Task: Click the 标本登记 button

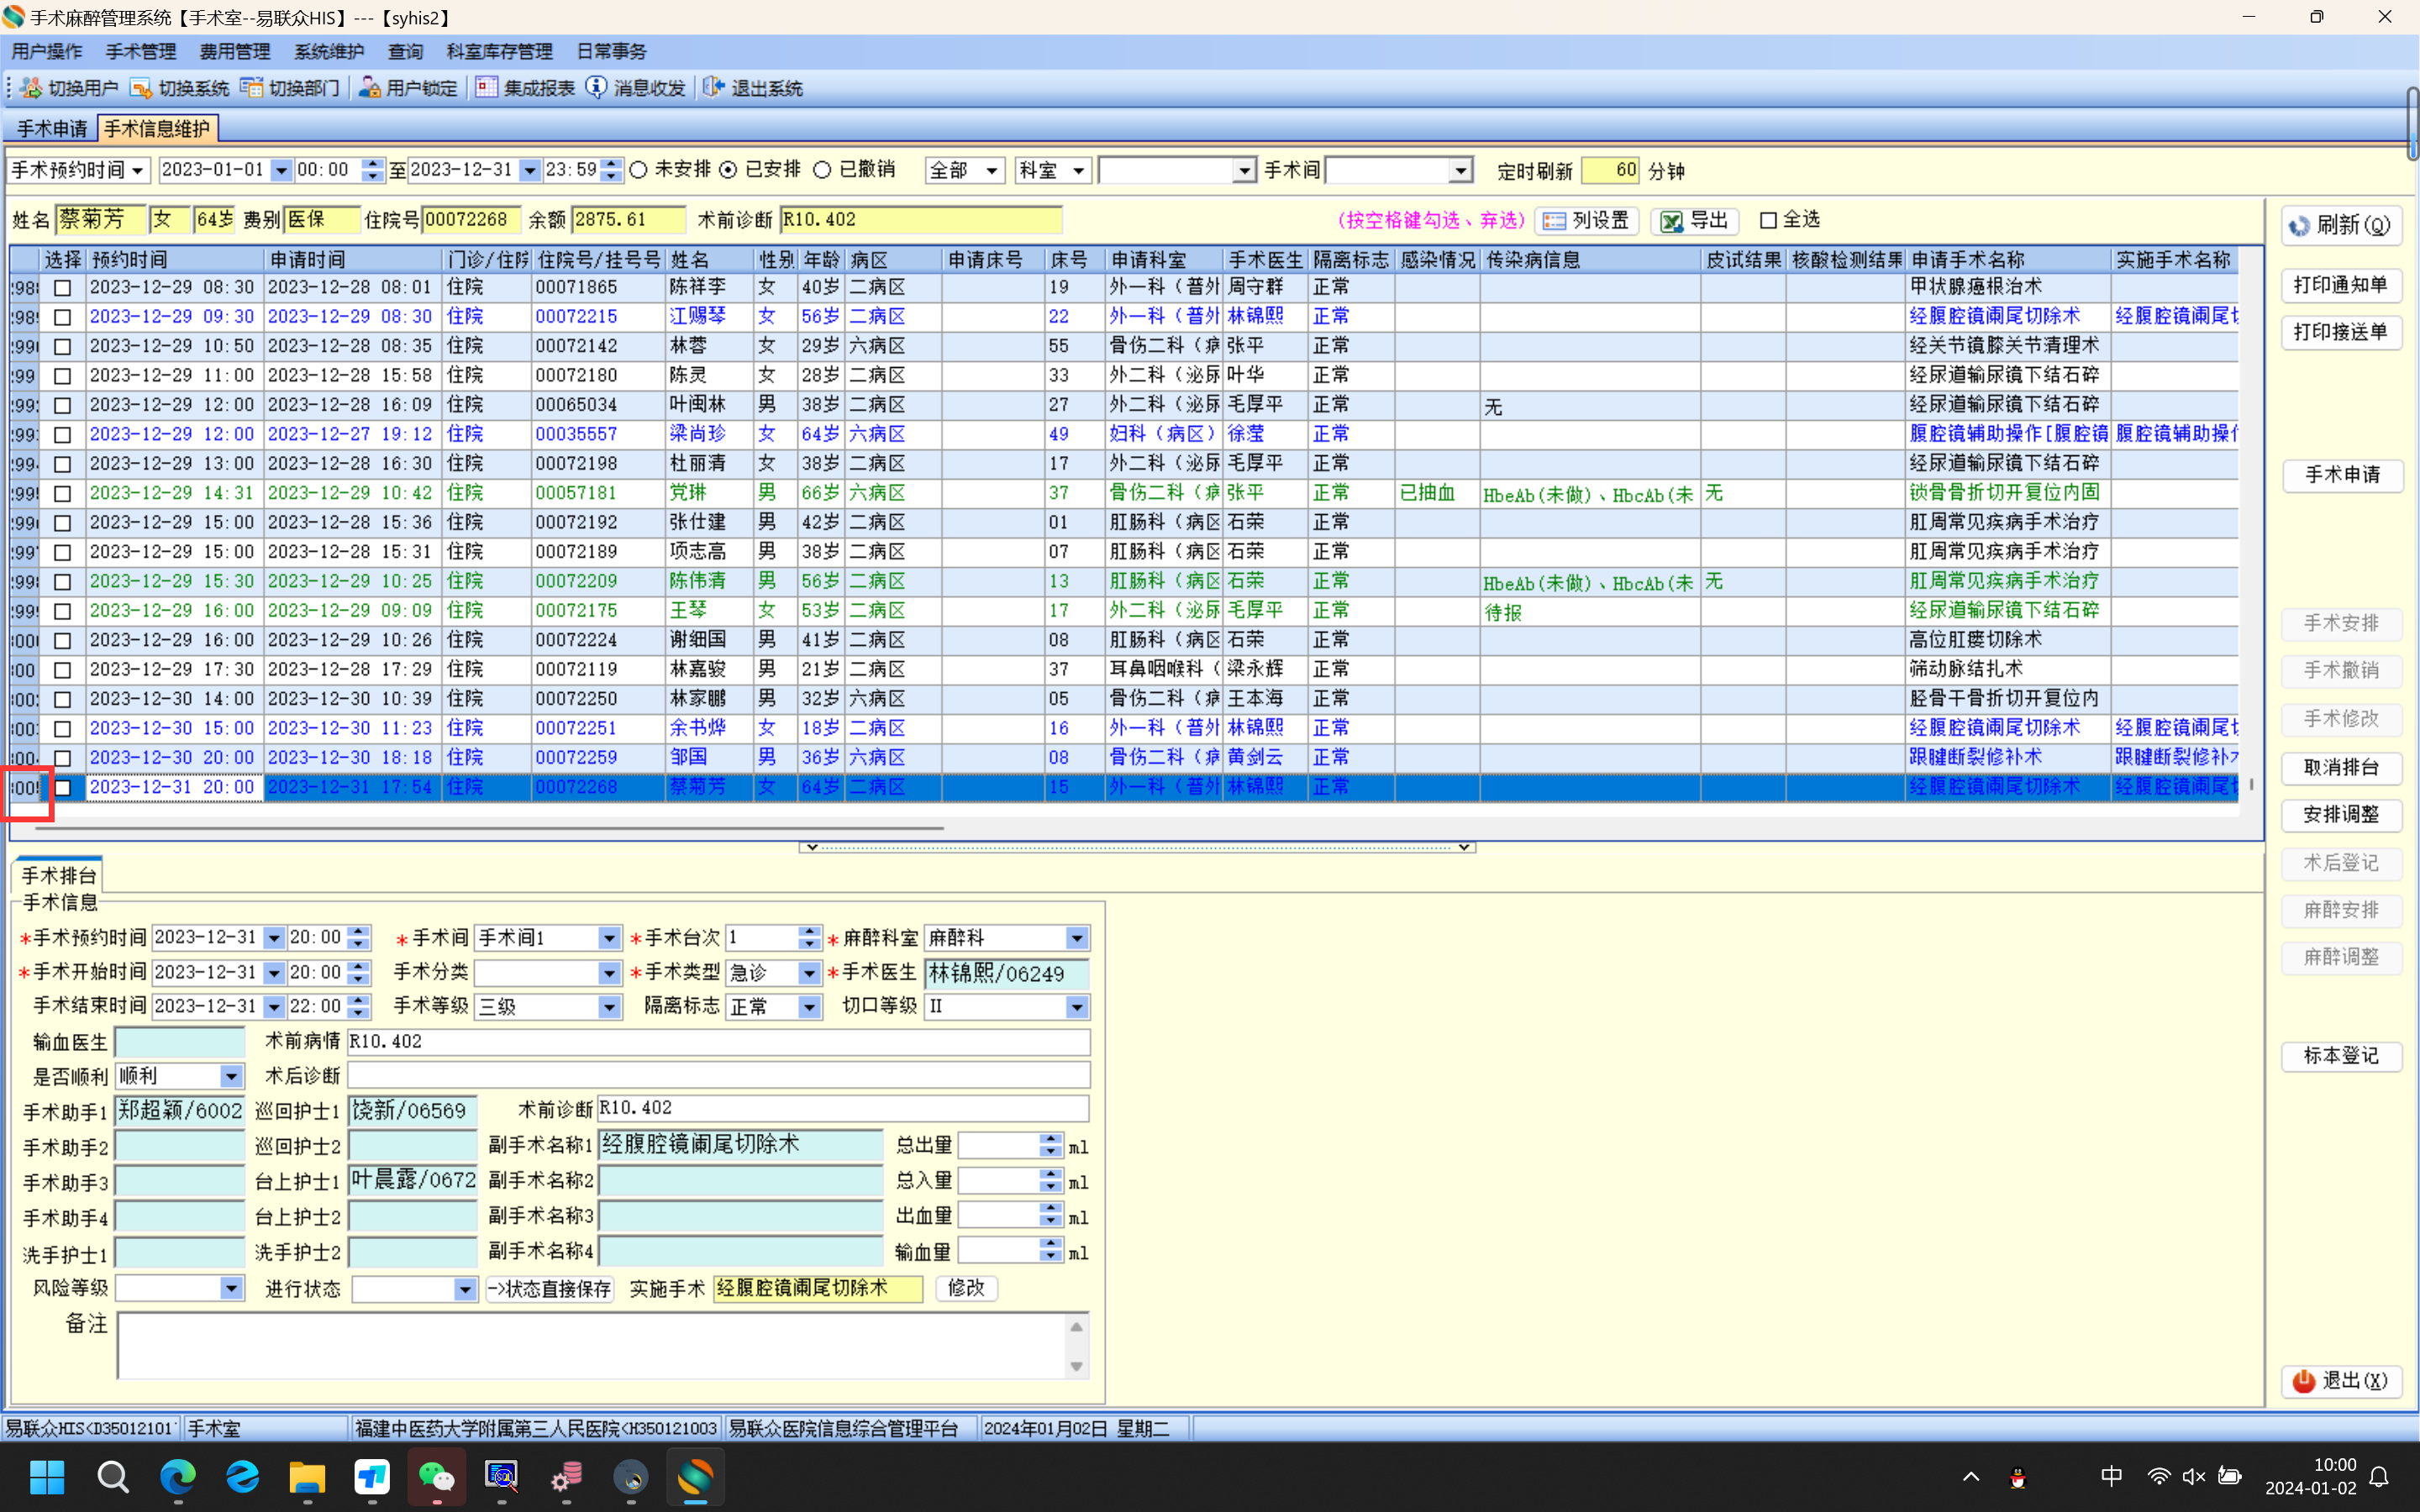Action: pyautogui.click(x=2340, y=1055)
